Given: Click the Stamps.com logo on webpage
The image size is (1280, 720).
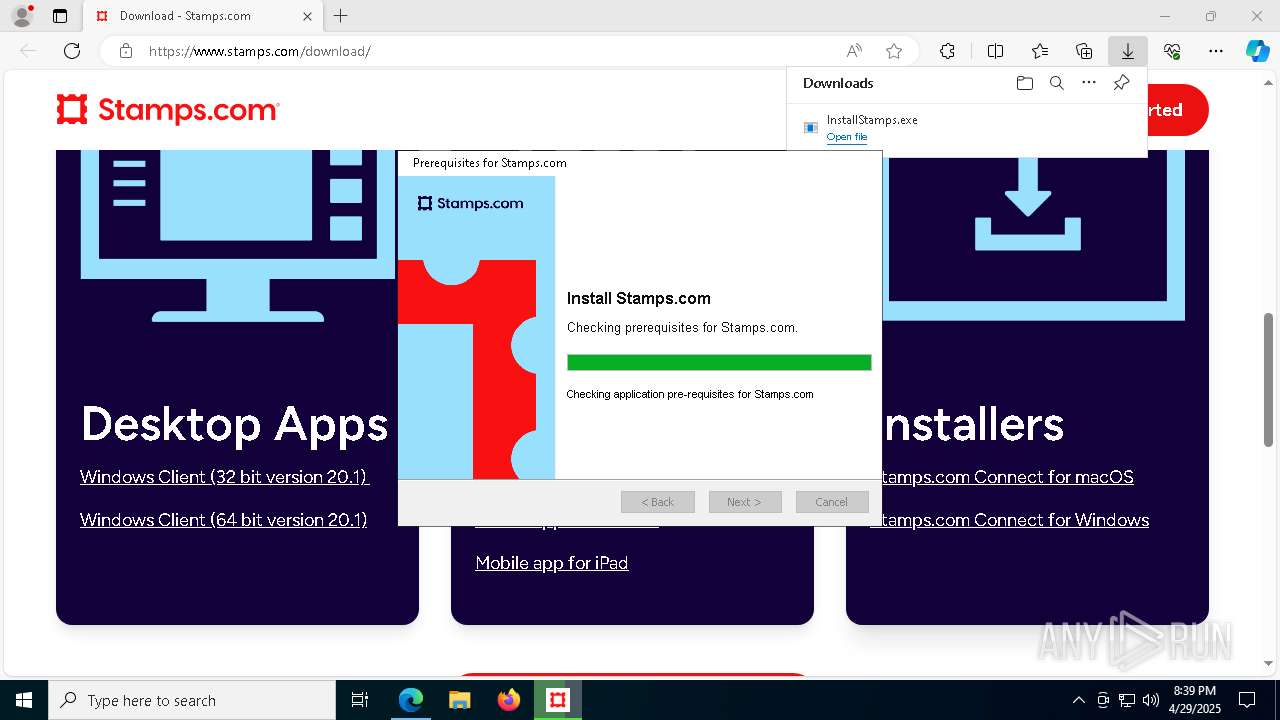Looking at the screenshot, I should (x=168, y=110).
